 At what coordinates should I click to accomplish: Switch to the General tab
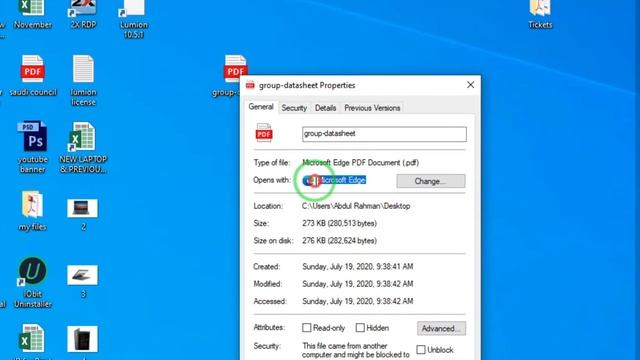pyautogui.click(x=261, y=107)
